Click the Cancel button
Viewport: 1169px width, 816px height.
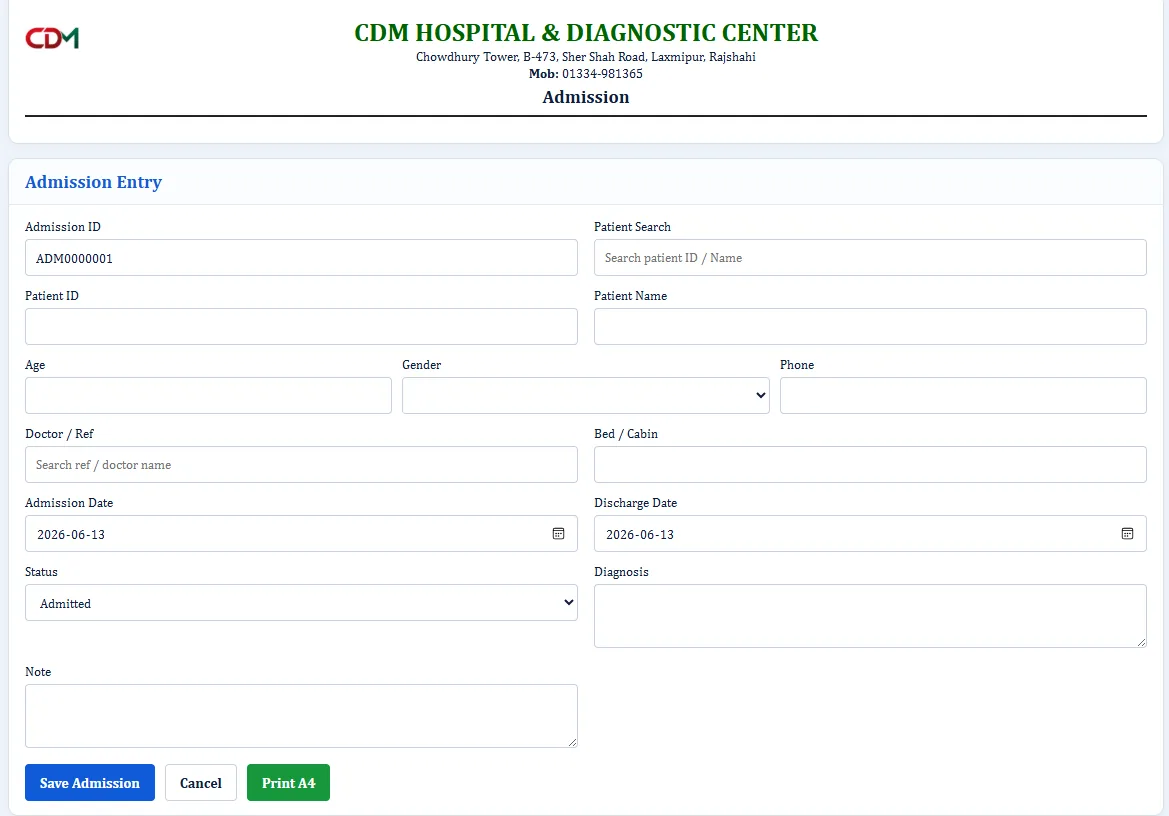click(x=201, y=782)
